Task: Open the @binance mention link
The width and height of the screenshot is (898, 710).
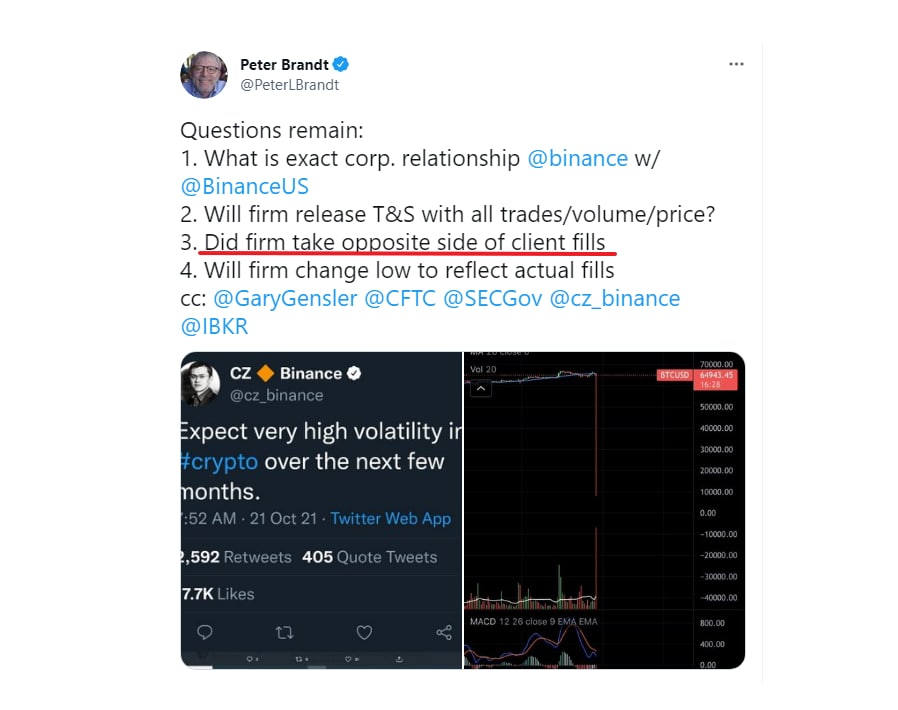Action: click(x=577, y=159)
